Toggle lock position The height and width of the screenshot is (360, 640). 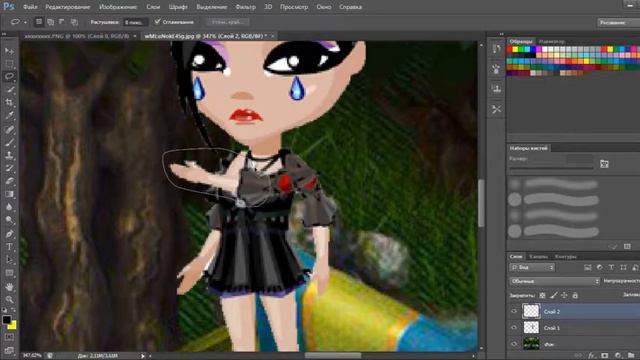pyautogui.click(x=564, y=295)
